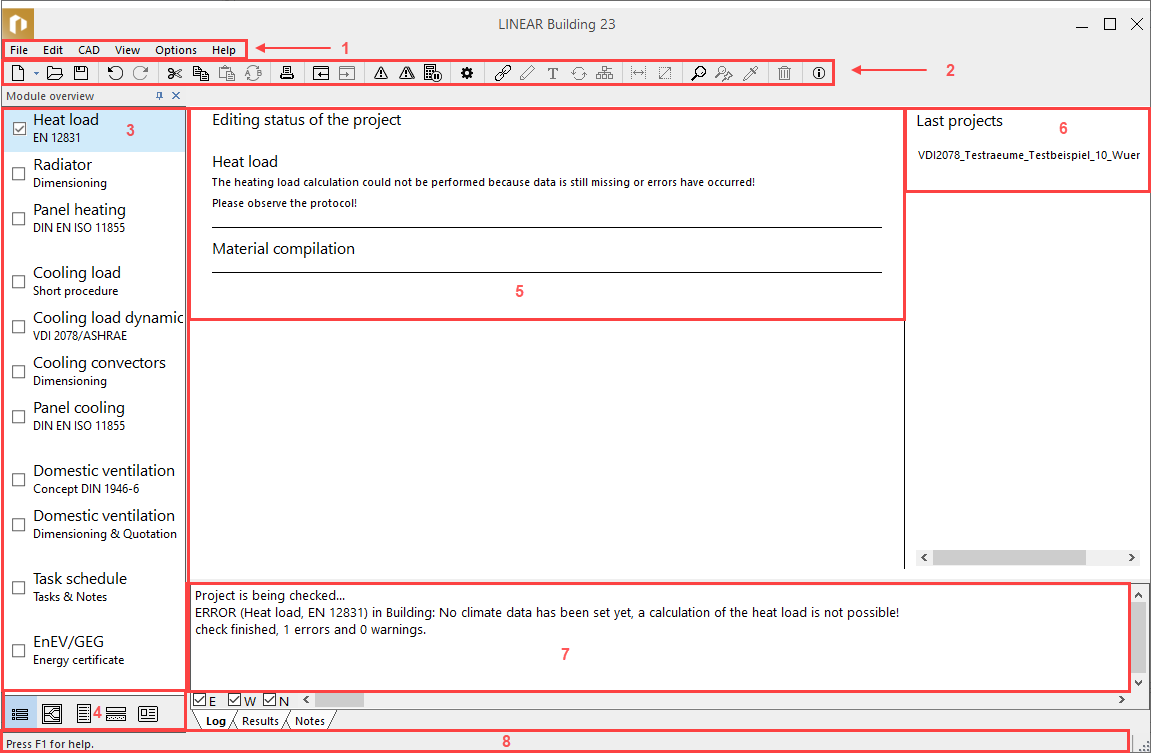Open the View menu
Image resolution: width=1151 pixels, height=754 pixels.
[x=127, y=50]
